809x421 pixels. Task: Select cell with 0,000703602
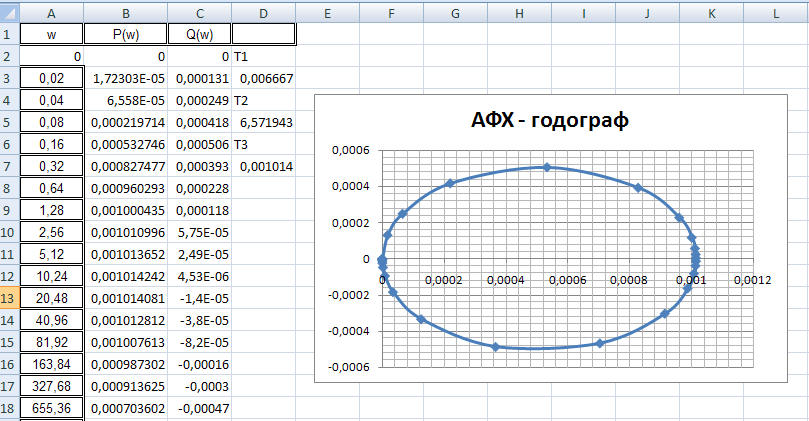pyautogui.click(x=126, y=408)
